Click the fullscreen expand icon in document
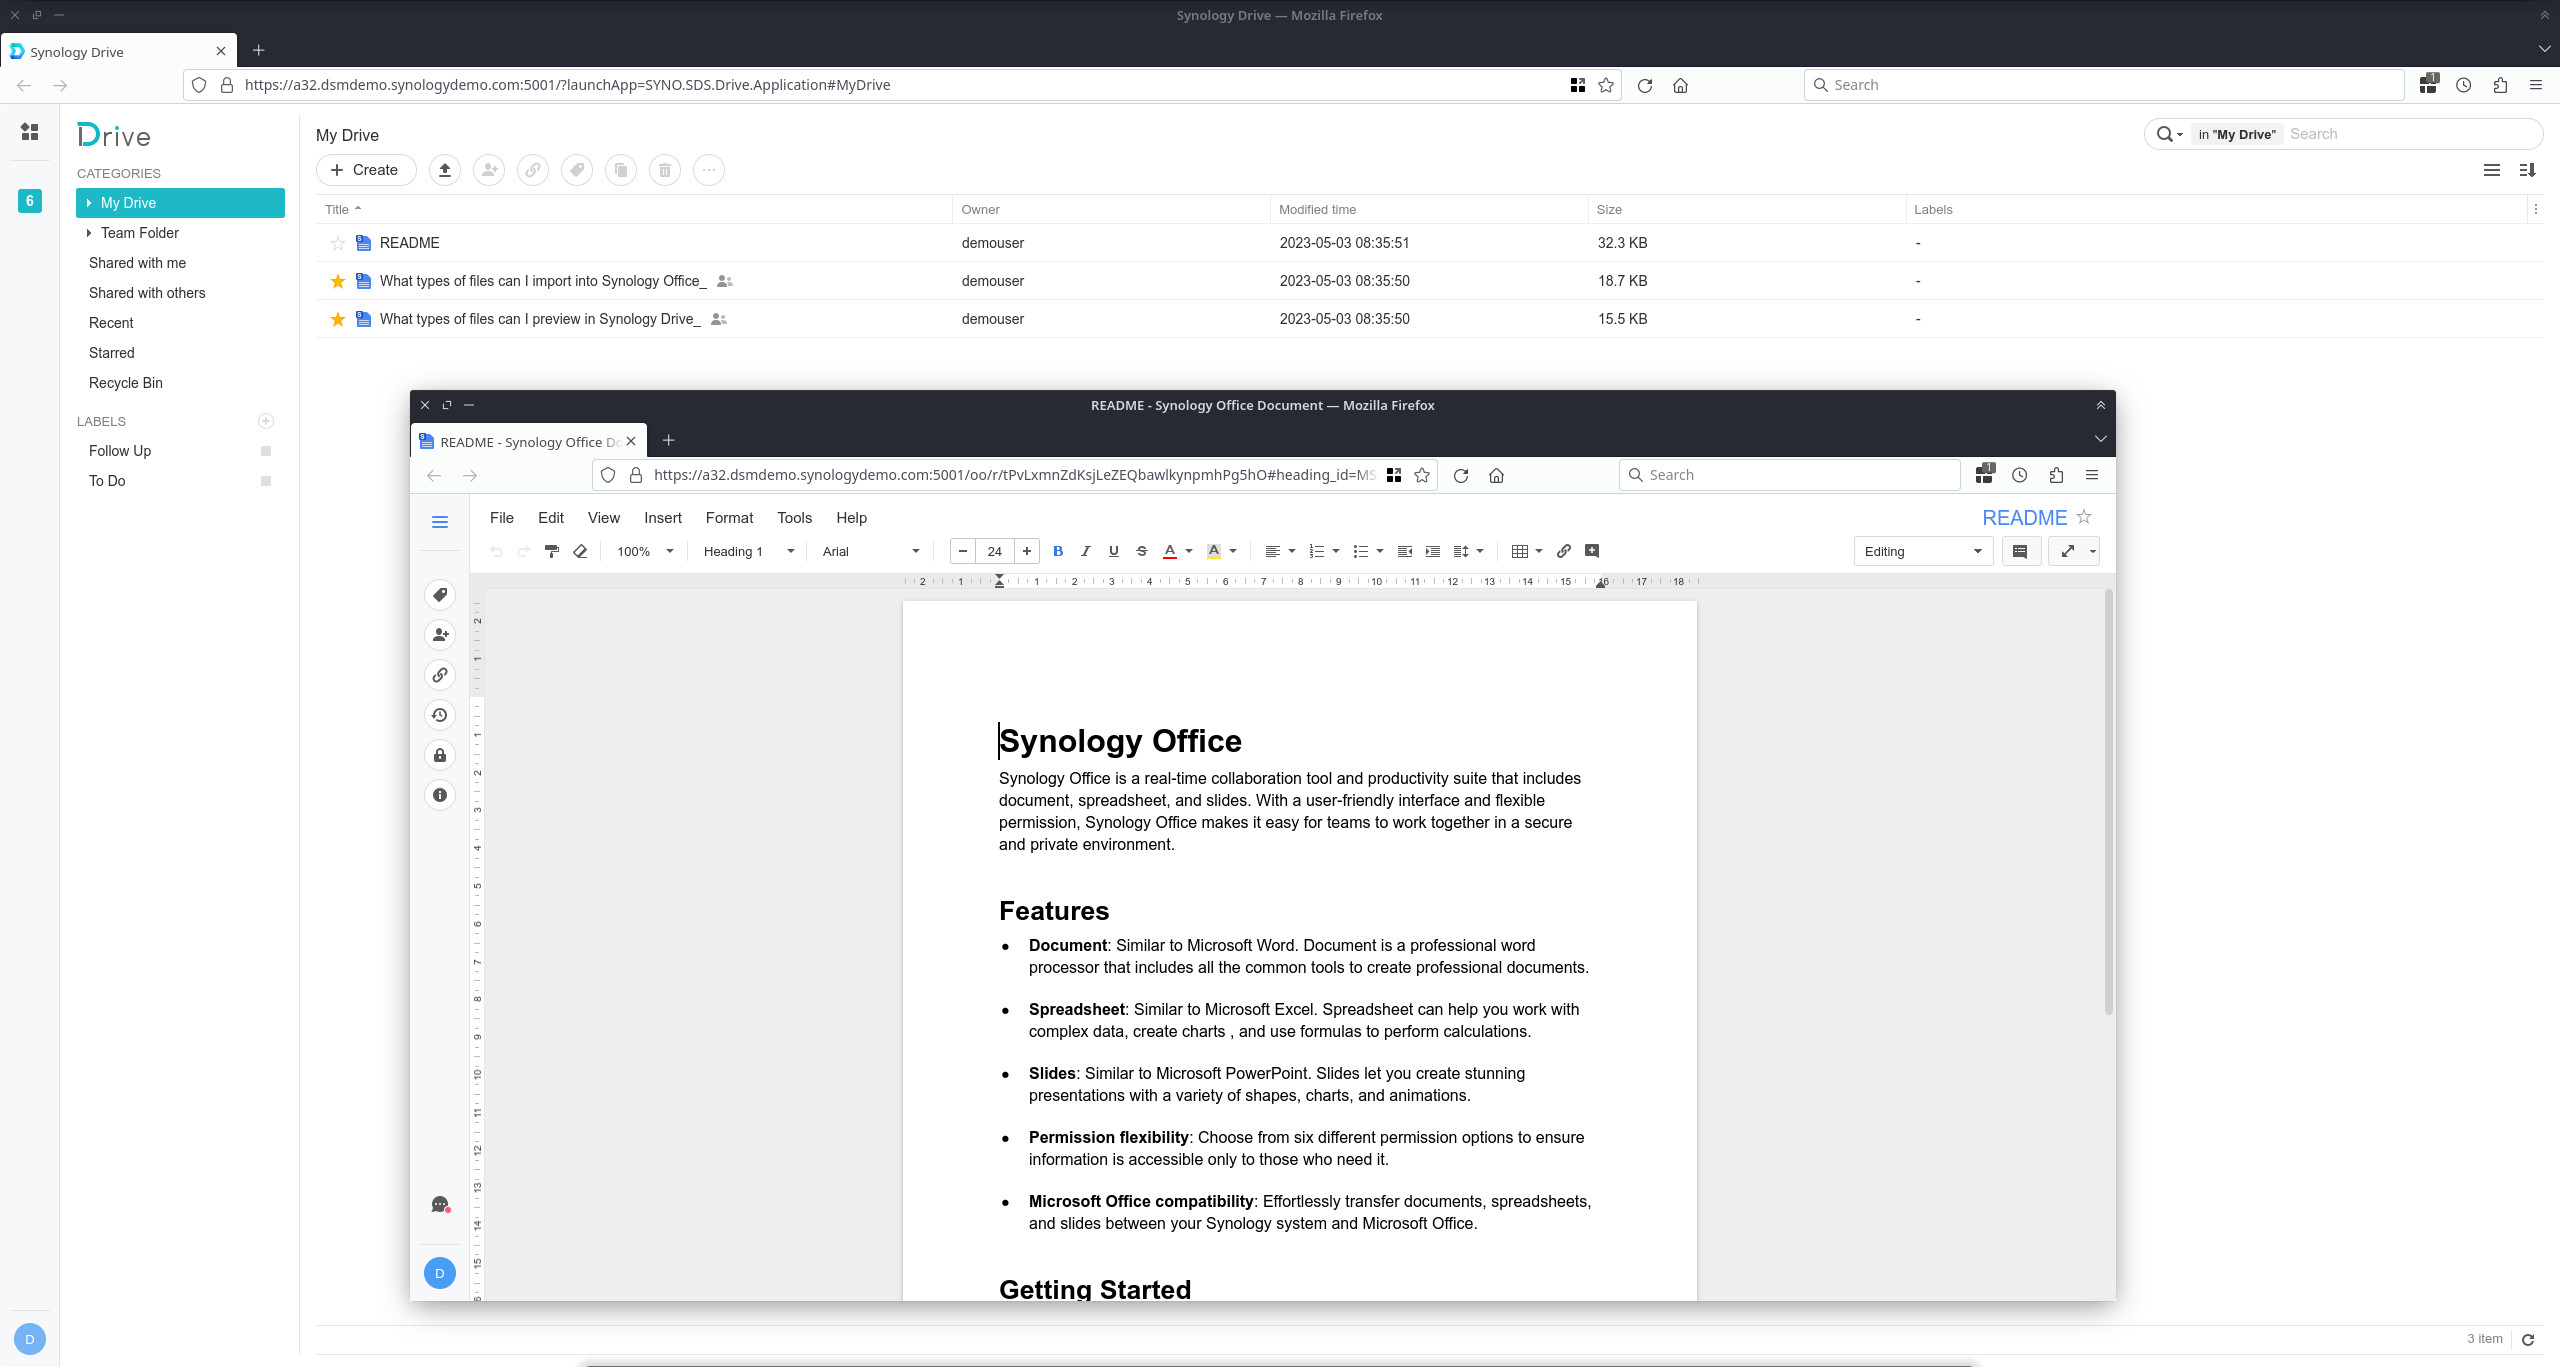Viewport: 2560px width, 1367px height. click(x=2068, y=551)
